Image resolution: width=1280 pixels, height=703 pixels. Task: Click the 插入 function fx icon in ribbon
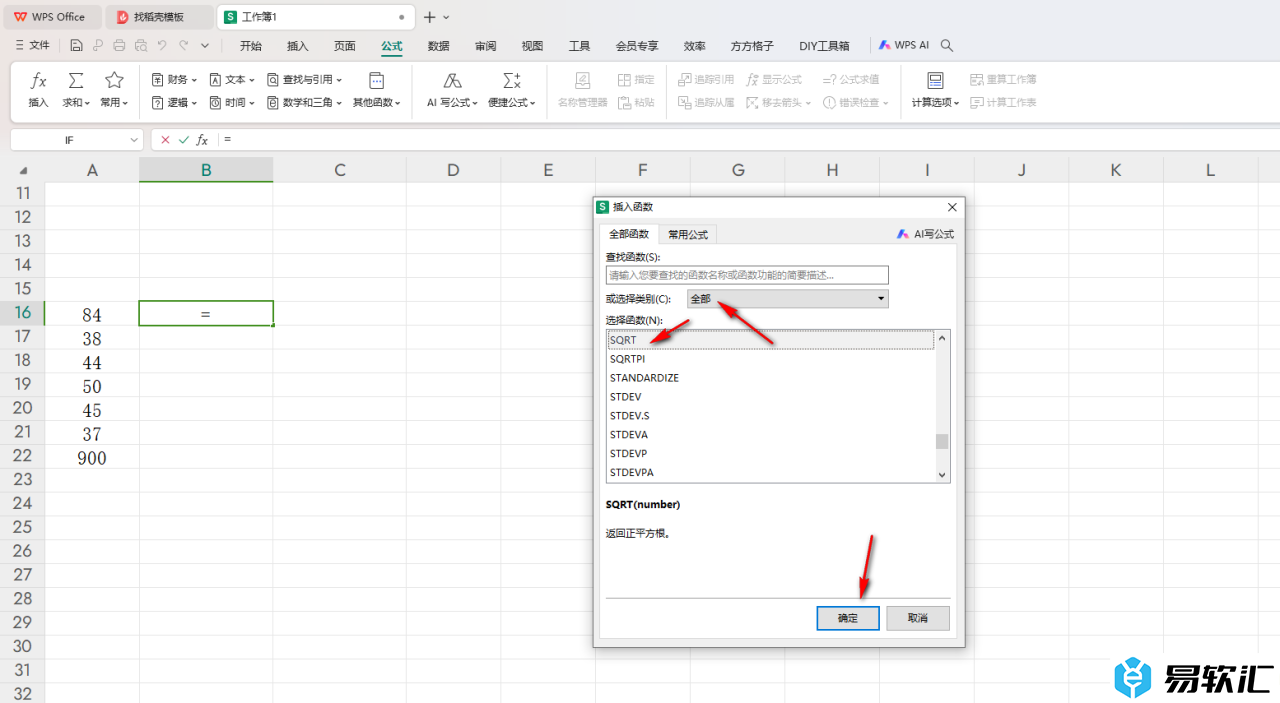coord(38,81)
